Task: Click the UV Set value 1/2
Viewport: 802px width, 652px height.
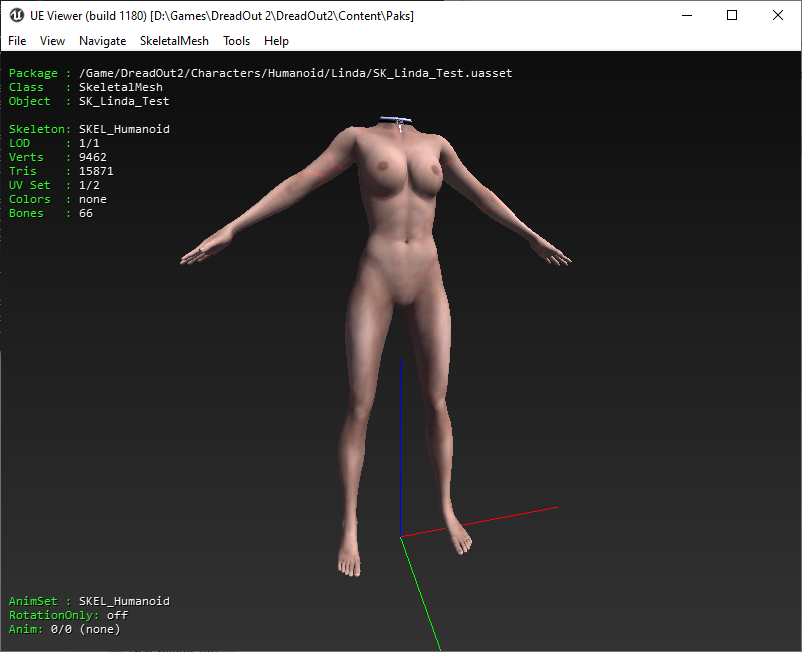Action: [x=89, y=185]
